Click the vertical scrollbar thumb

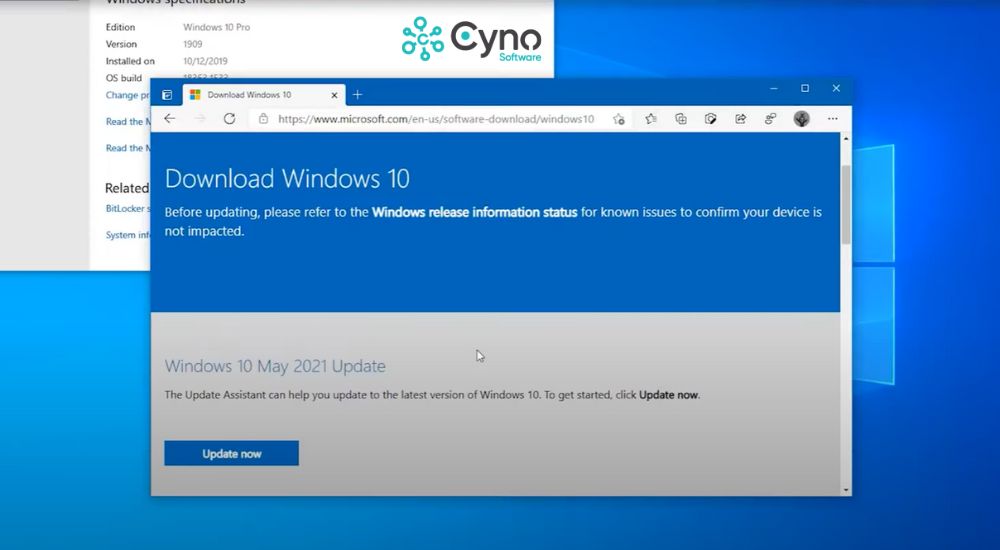846,204
